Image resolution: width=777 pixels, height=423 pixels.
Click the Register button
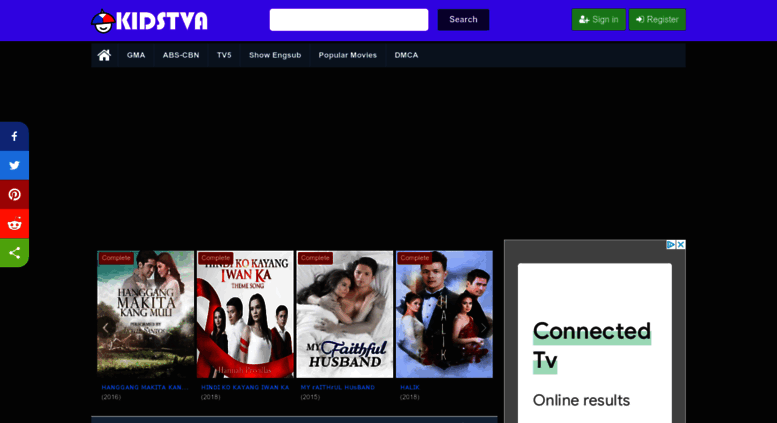pyautogui.click(x=657, y=19)
